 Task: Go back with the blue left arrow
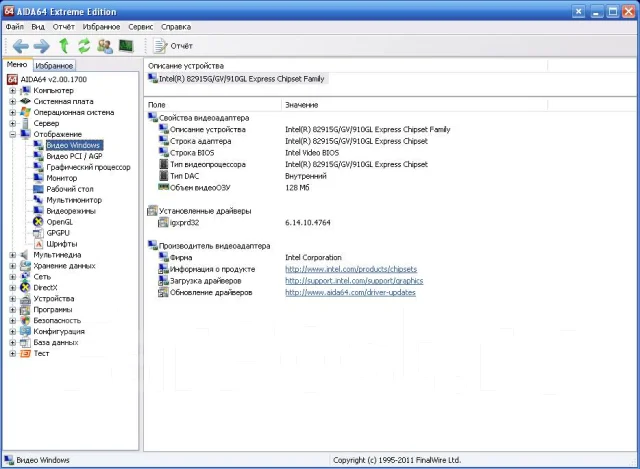pos(20,46)
